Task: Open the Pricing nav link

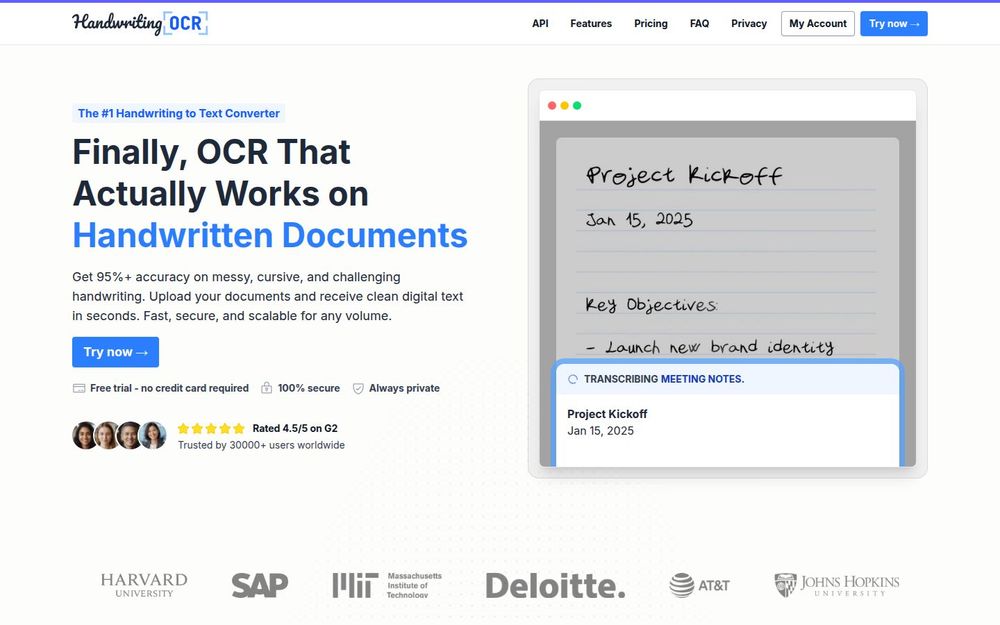Action: click(651, 24)
